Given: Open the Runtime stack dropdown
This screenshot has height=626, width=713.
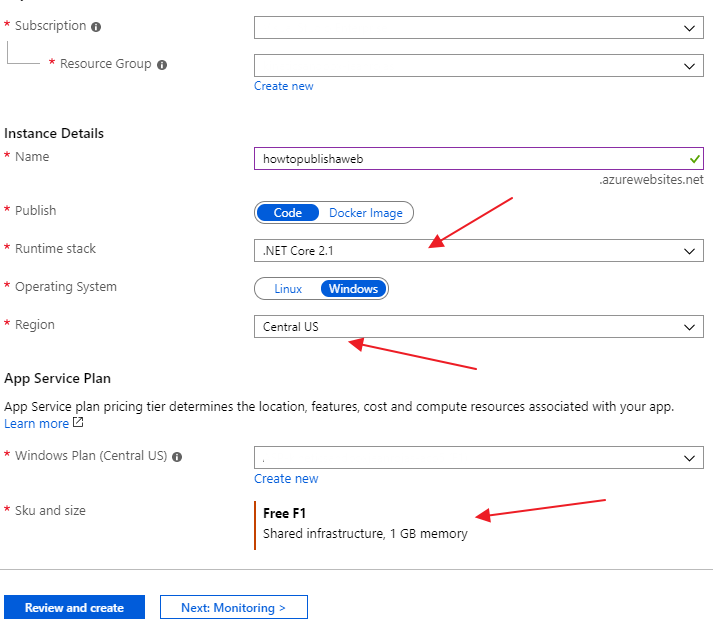Looking at the screenshot, I should (x=479, y=250).
